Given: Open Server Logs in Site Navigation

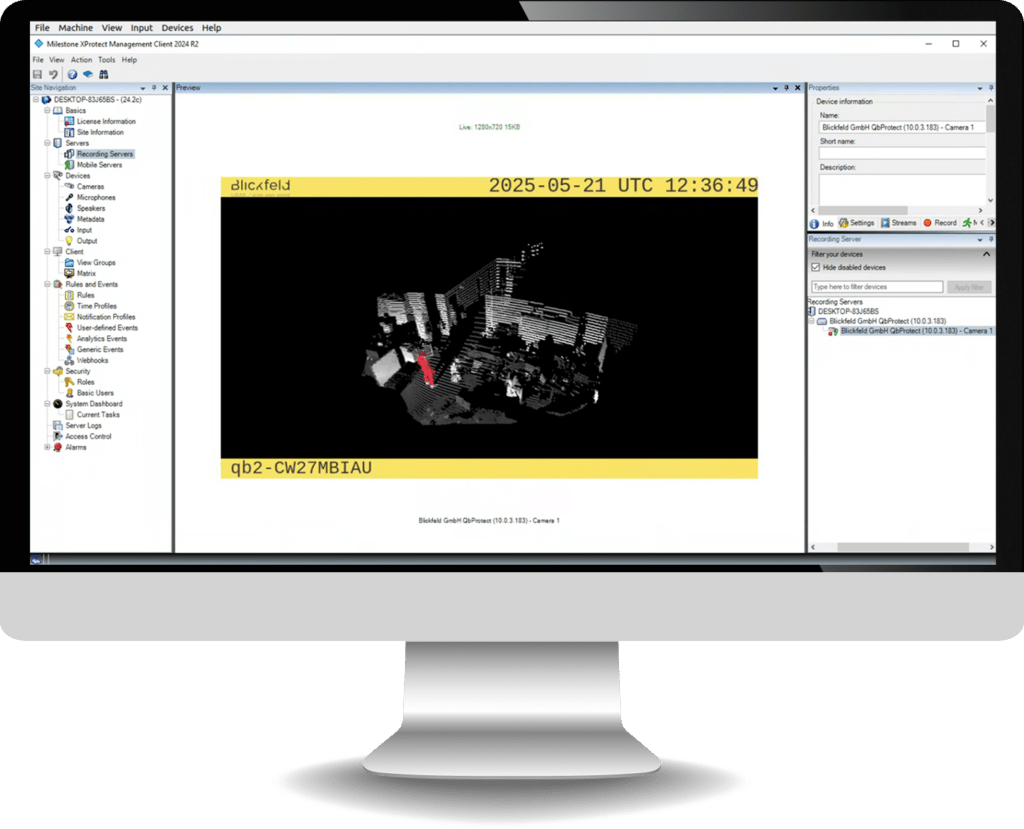Looking at the screenshot, I should click(x=84, y=425).
